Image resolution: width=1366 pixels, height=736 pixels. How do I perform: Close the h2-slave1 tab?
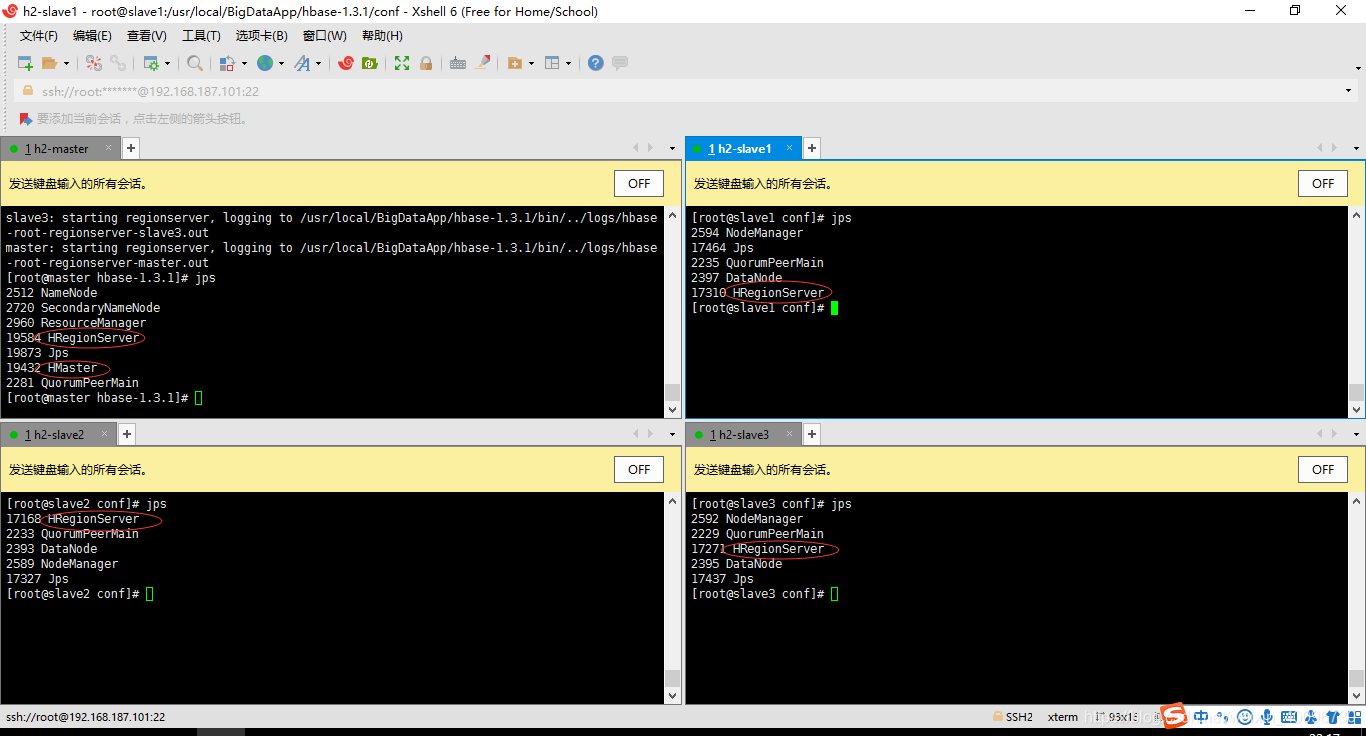point(789,148)
